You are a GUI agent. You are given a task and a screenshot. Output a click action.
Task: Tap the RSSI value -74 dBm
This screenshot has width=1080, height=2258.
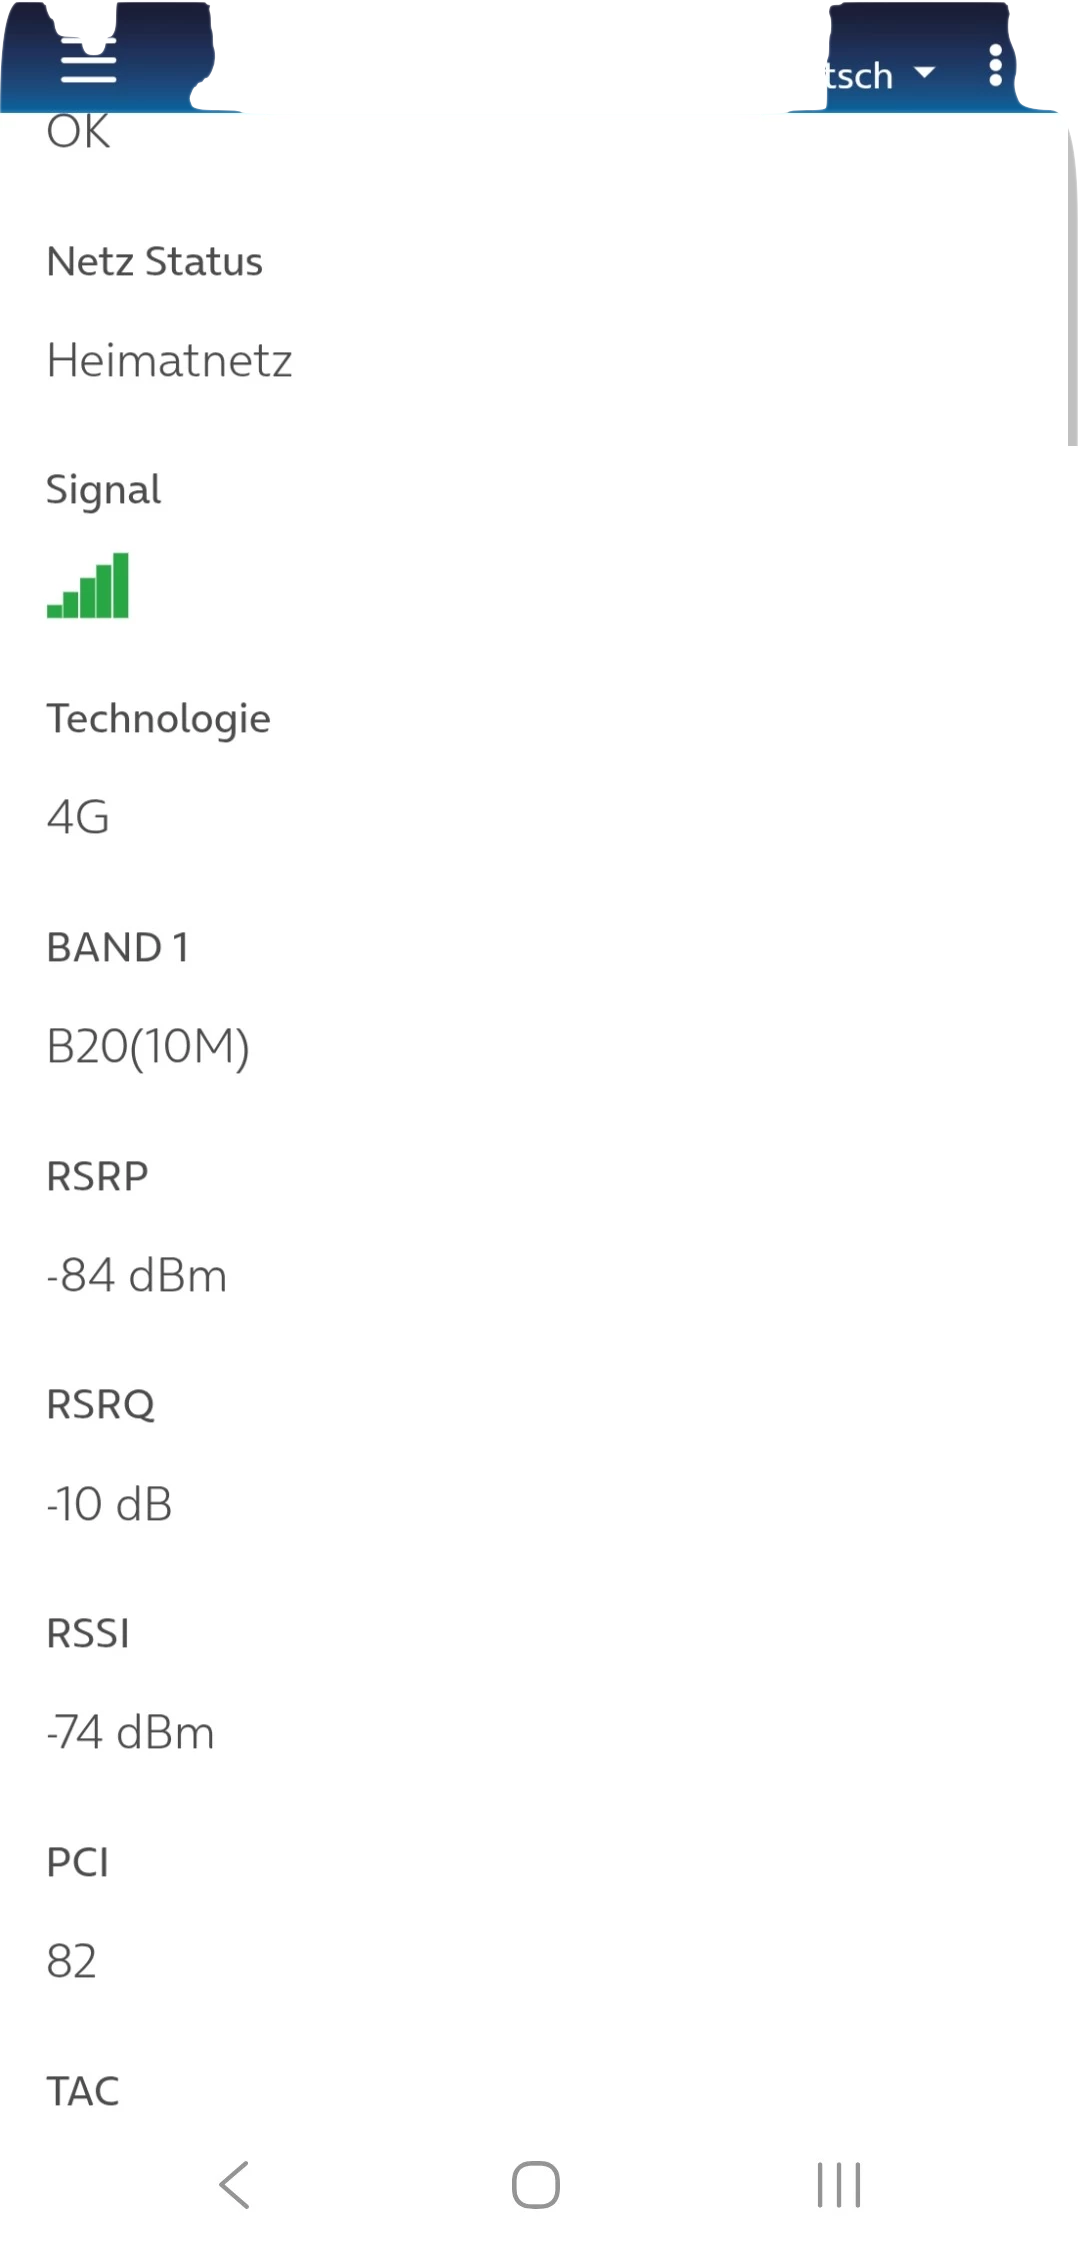coord(131,1733)
